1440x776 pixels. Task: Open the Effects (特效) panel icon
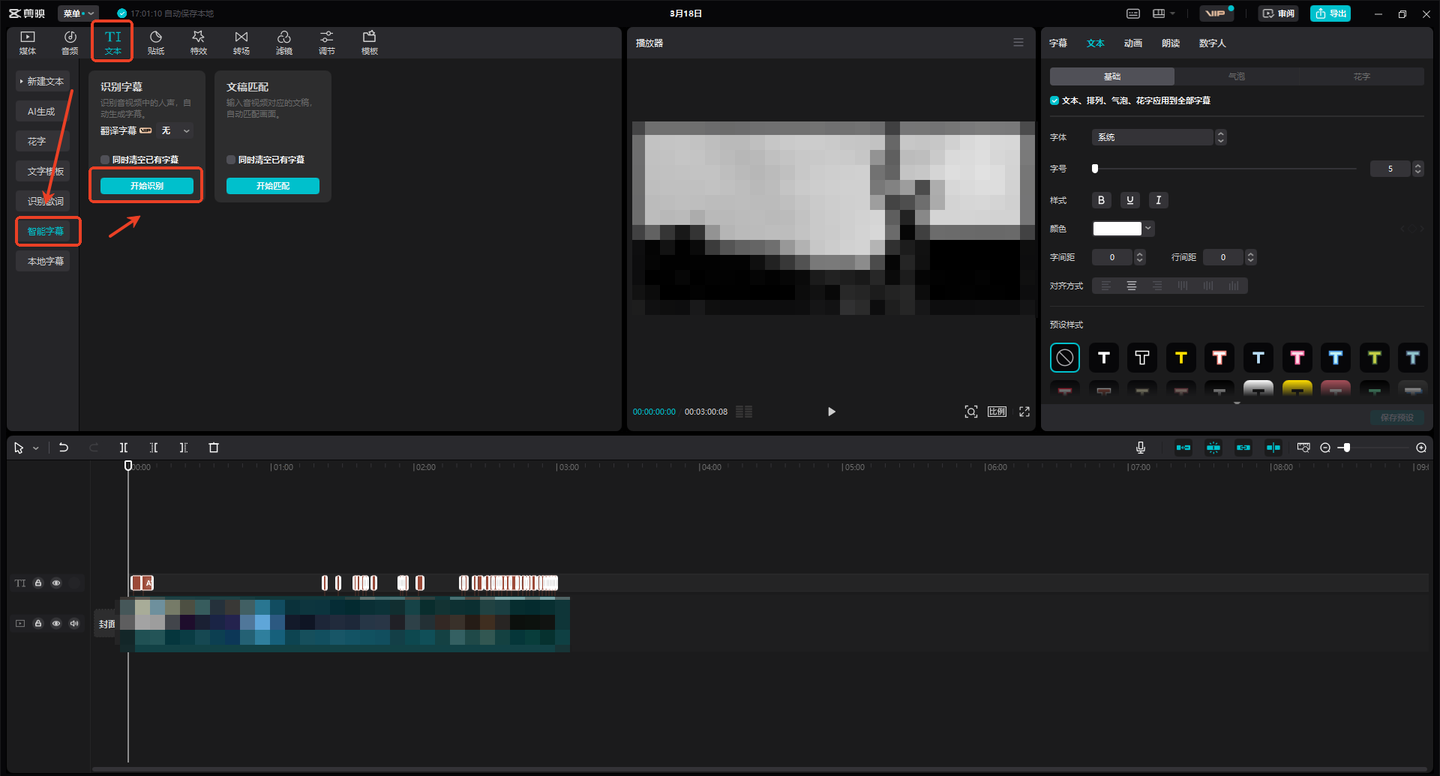[x=198, y=42]
